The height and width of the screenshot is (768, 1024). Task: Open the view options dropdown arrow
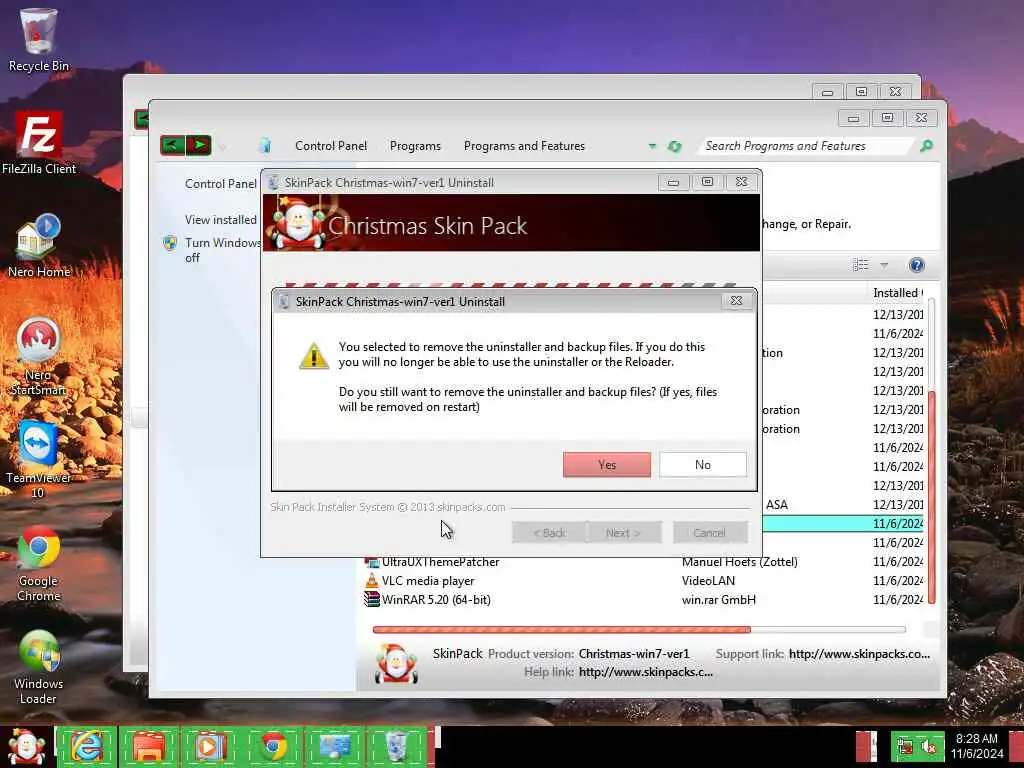[x=884, y=265]
